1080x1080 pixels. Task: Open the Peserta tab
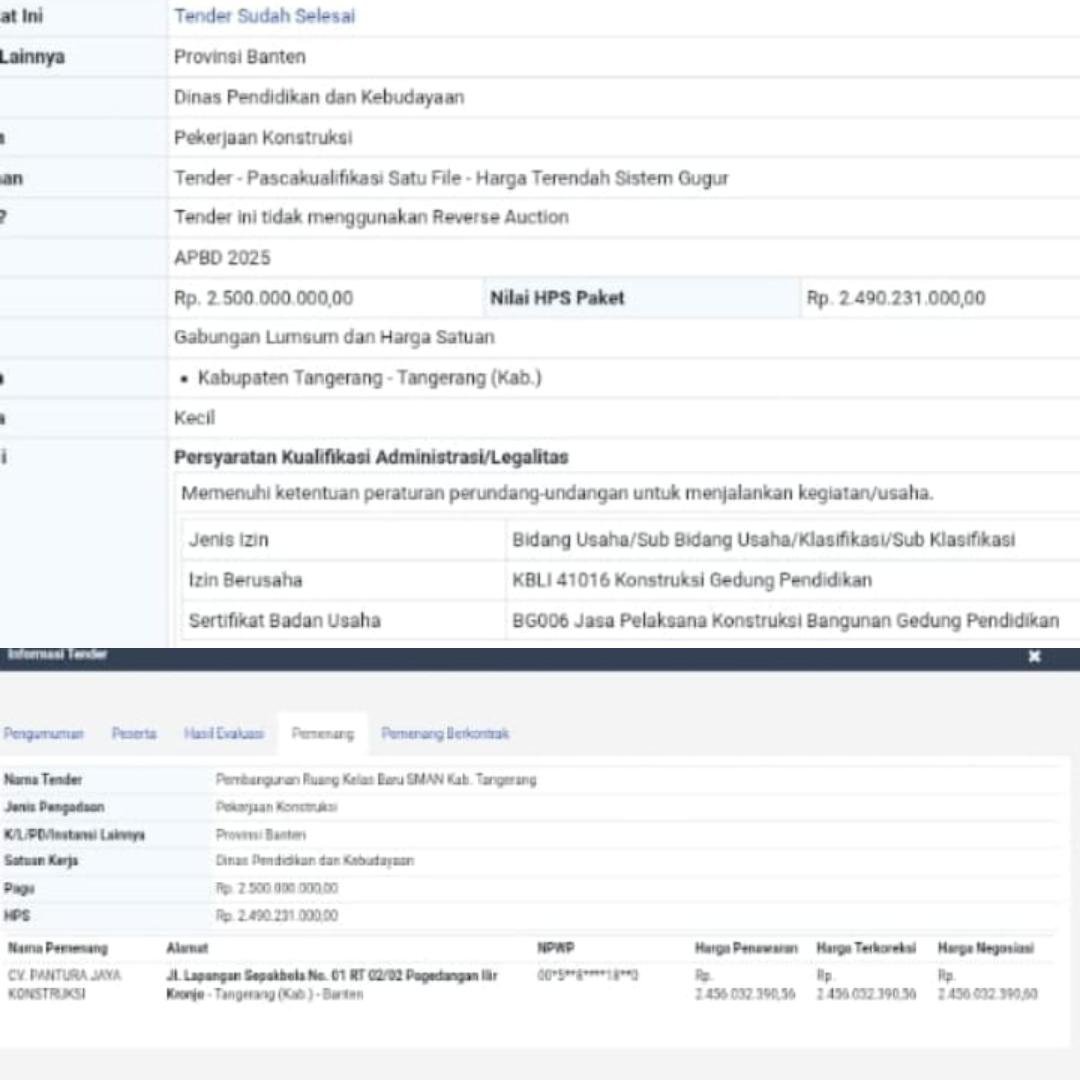(134, 734)
